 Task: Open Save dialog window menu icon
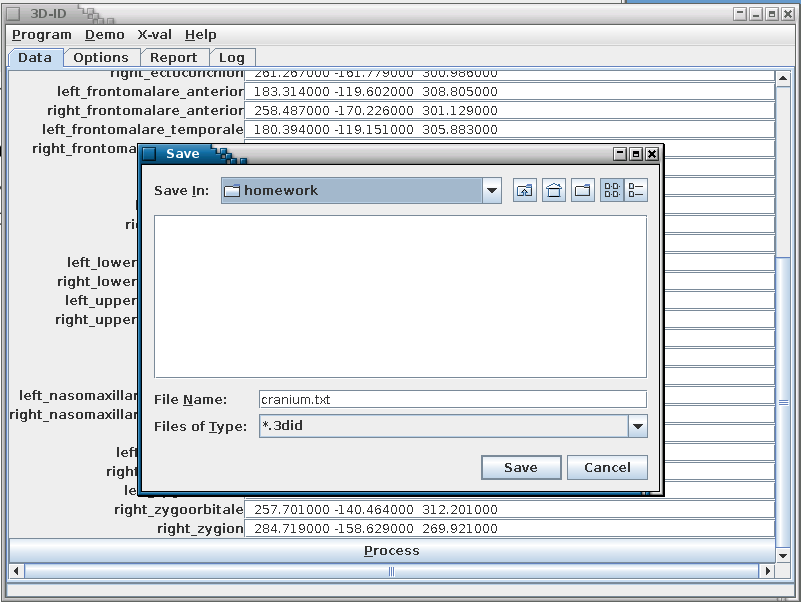pyautogui.click(x=149, y=154)
